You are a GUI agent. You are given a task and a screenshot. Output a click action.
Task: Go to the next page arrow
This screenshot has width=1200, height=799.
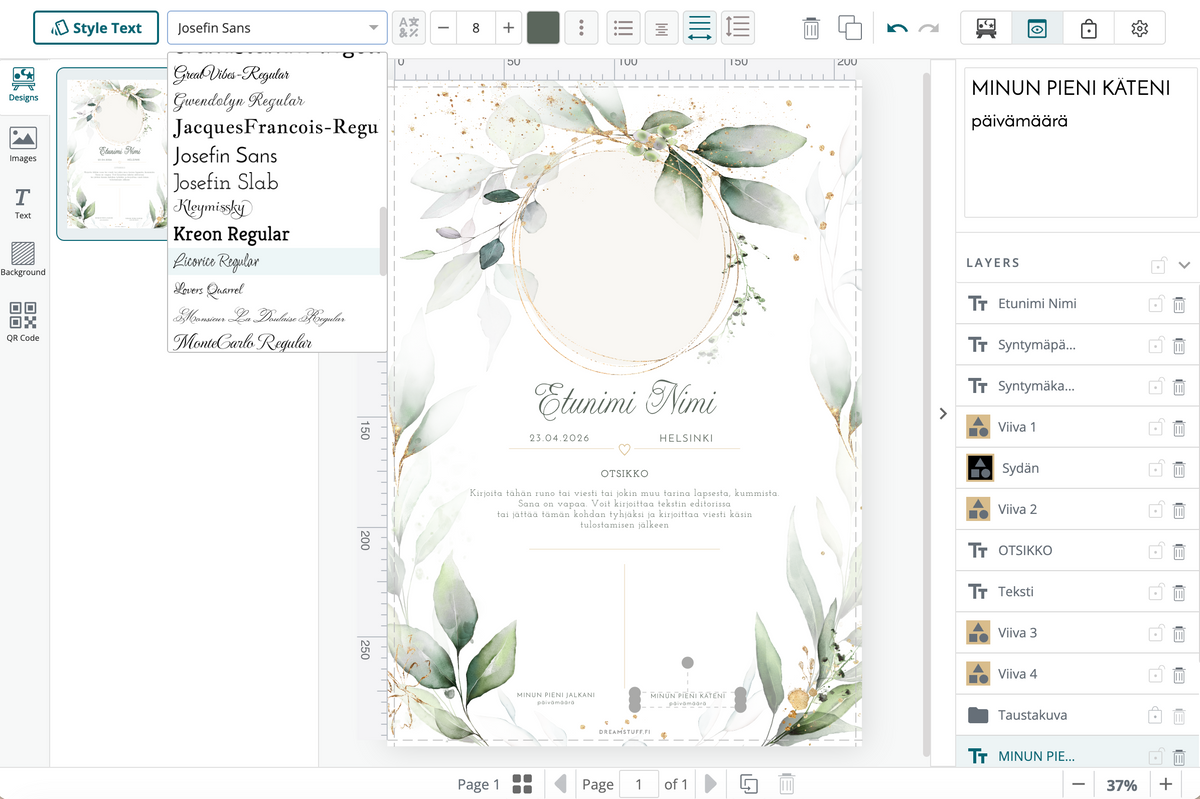pos(710,784)
